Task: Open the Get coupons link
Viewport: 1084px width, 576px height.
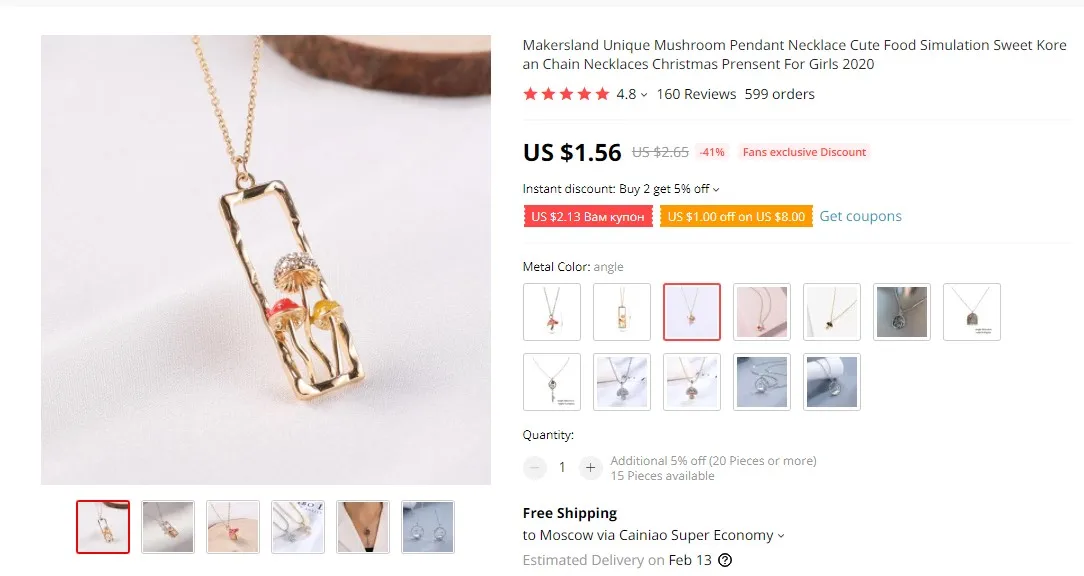Action: (x=860, y=216)
